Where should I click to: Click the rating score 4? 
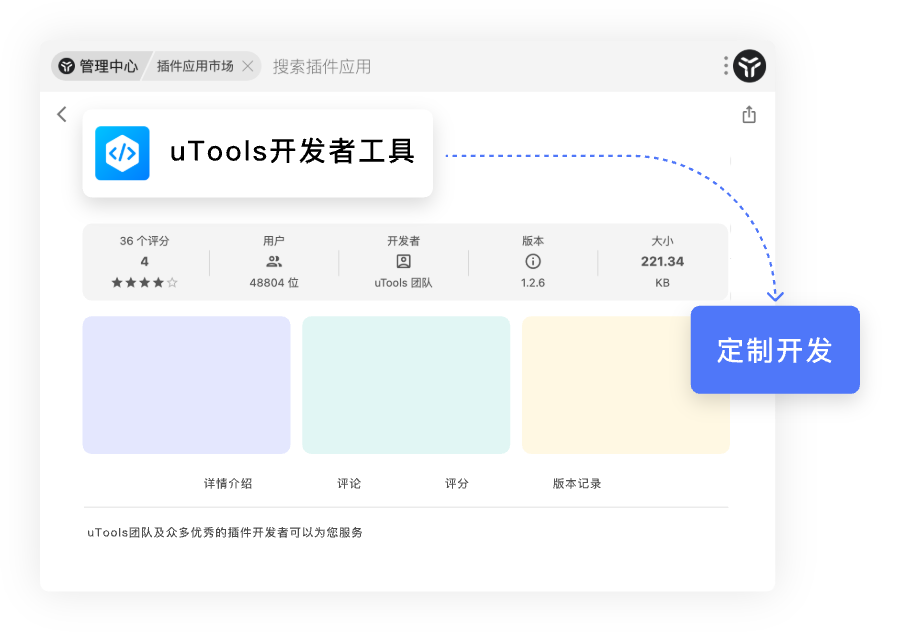coord(145,262)
